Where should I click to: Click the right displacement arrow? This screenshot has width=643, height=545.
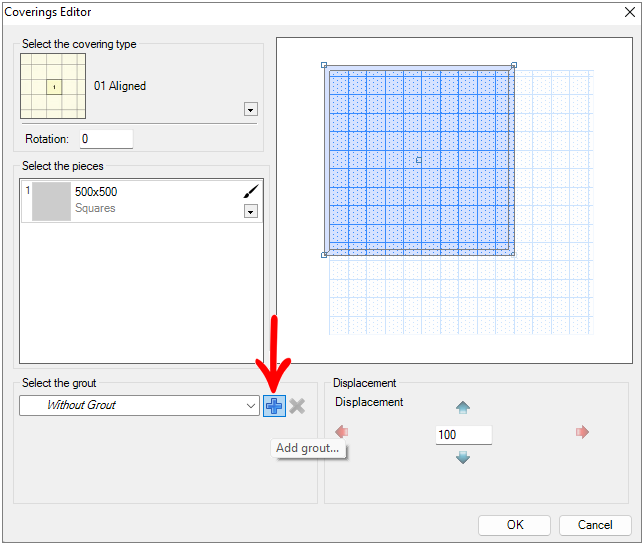click(582, 431)
